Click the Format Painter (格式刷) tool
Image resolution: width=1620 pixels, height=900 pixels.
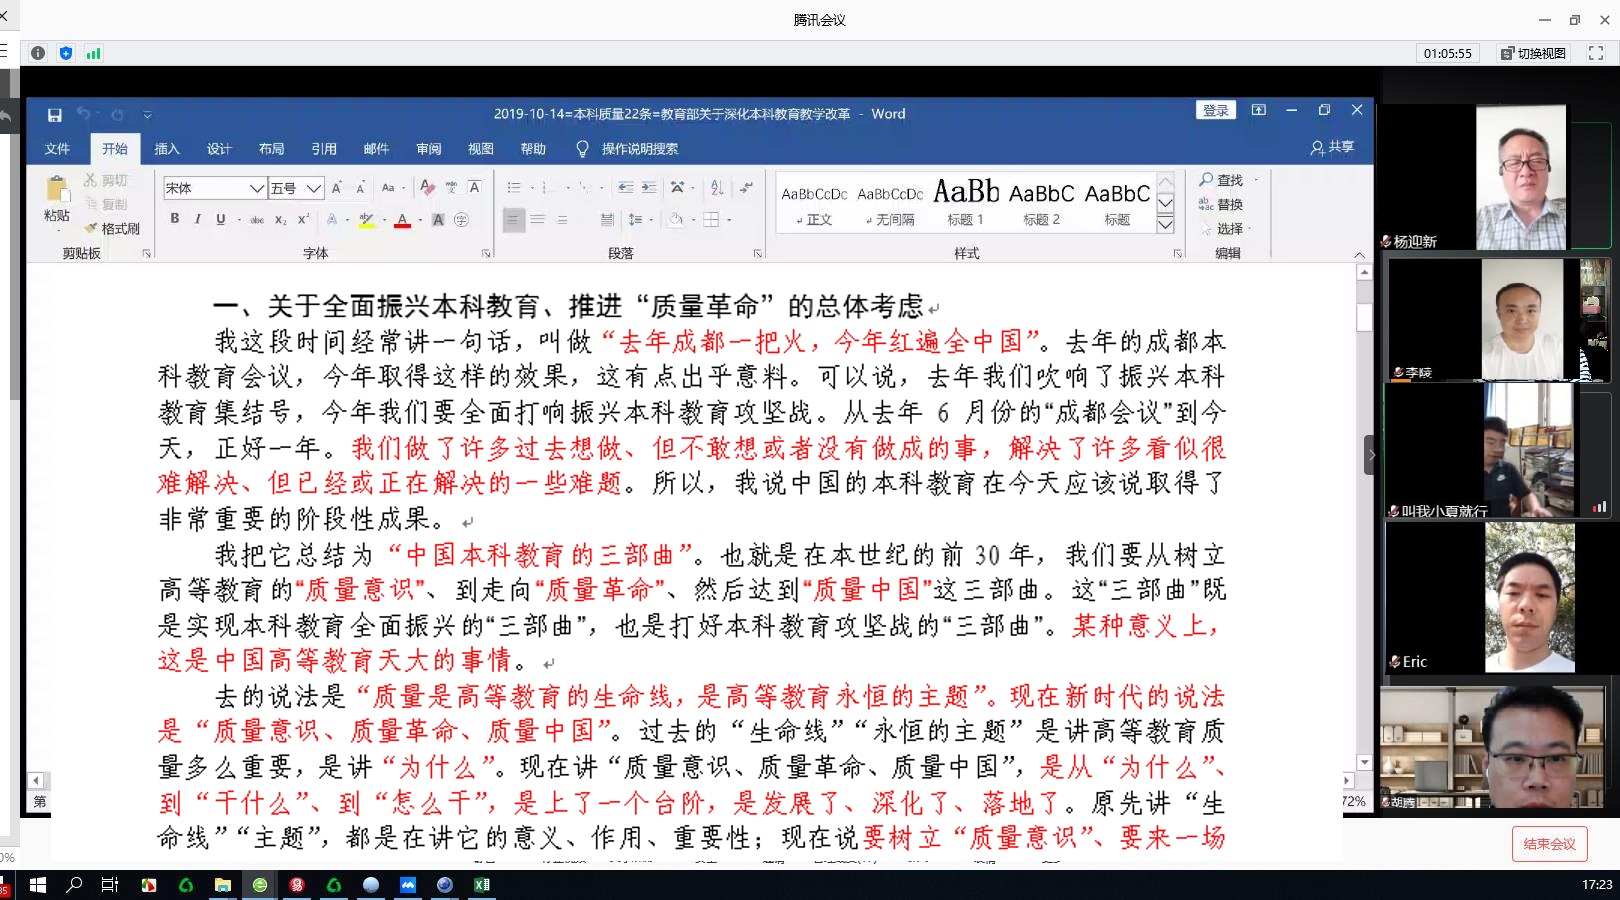(x=112, y=229)
